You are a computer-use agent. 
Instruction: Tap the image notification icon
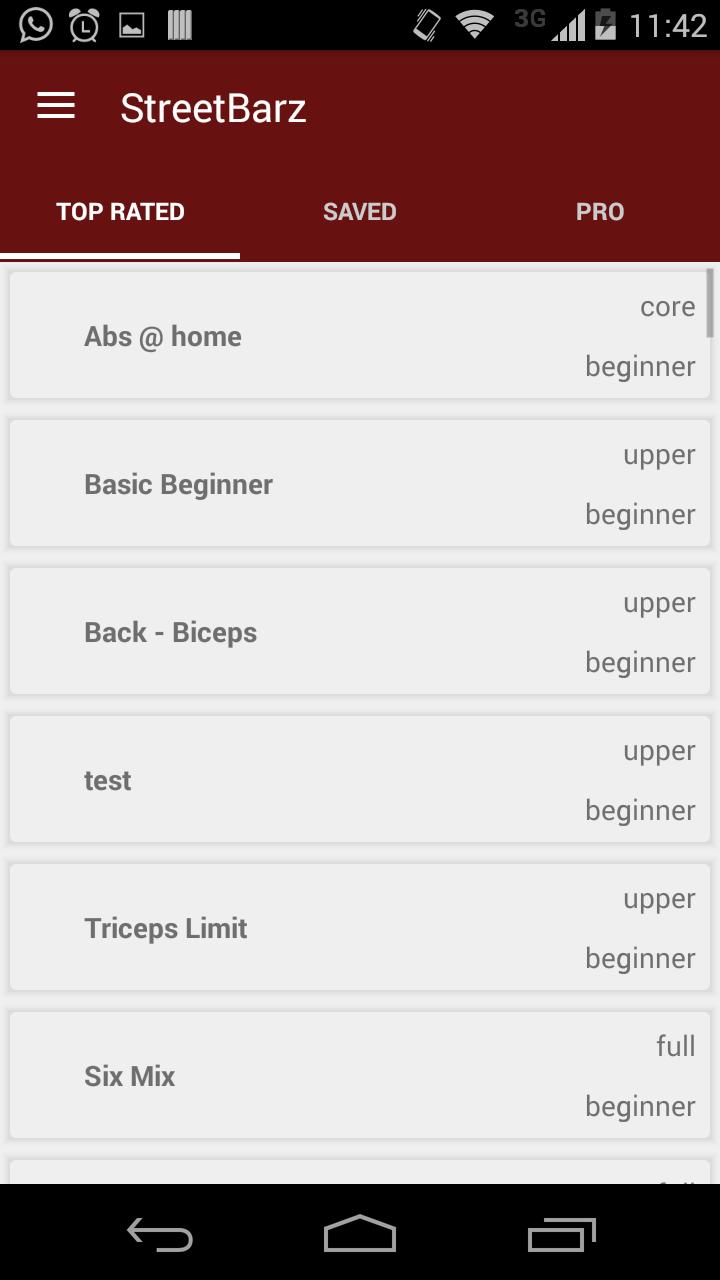(x=132, y=25)
